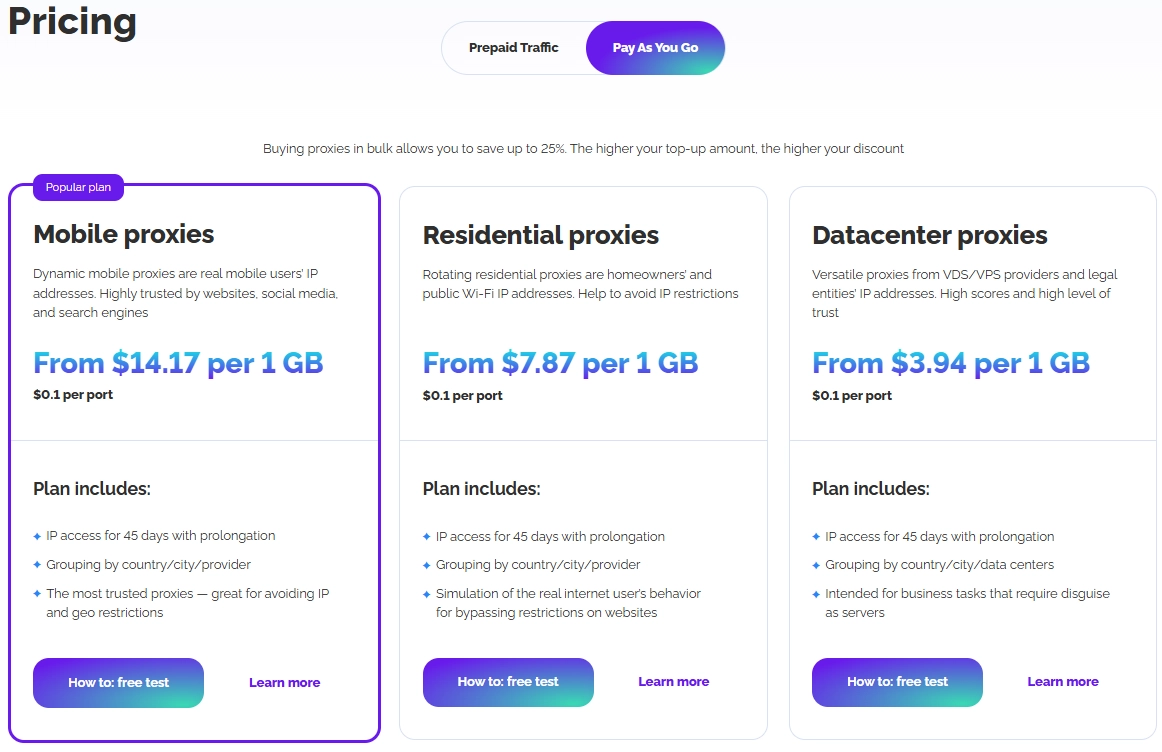Learn more about Residential proxies
The height and width of the screenshot is (752, 1162).
(673, 682)
